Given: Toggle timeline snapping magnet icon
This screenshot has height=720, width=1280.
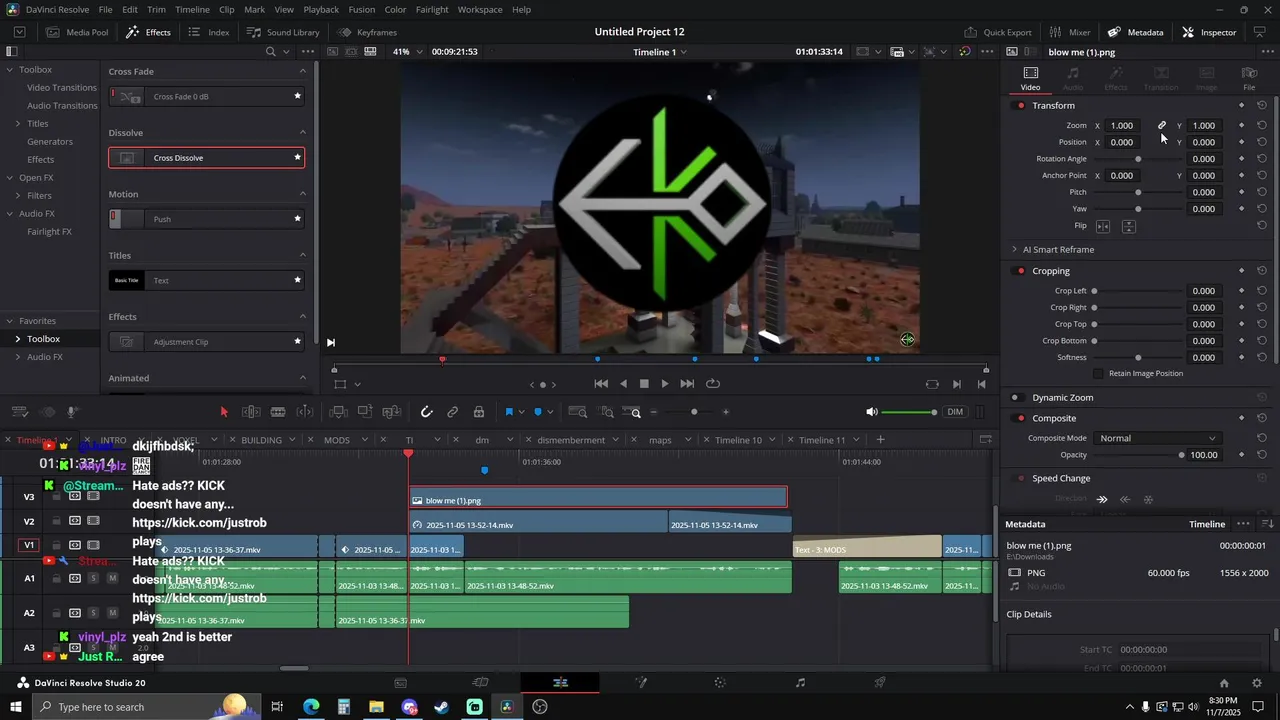Looking at the screenshot, I should [x=426, y=412].
